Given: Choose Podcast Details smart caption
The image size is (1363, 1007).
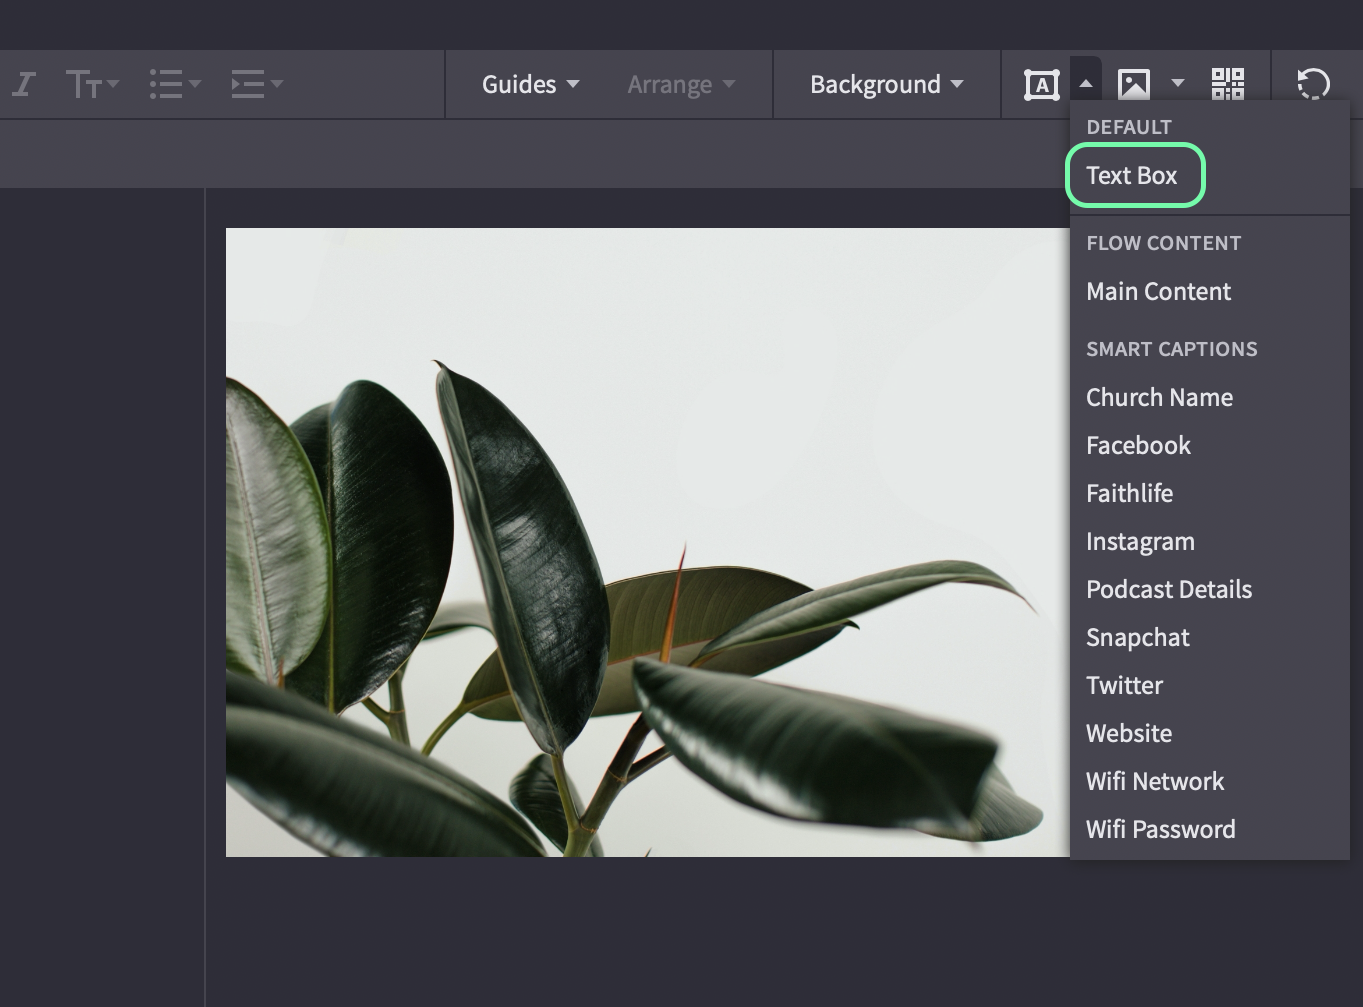Looking at the screenshot, I should pyautogui.click(x=1169, y=589).
